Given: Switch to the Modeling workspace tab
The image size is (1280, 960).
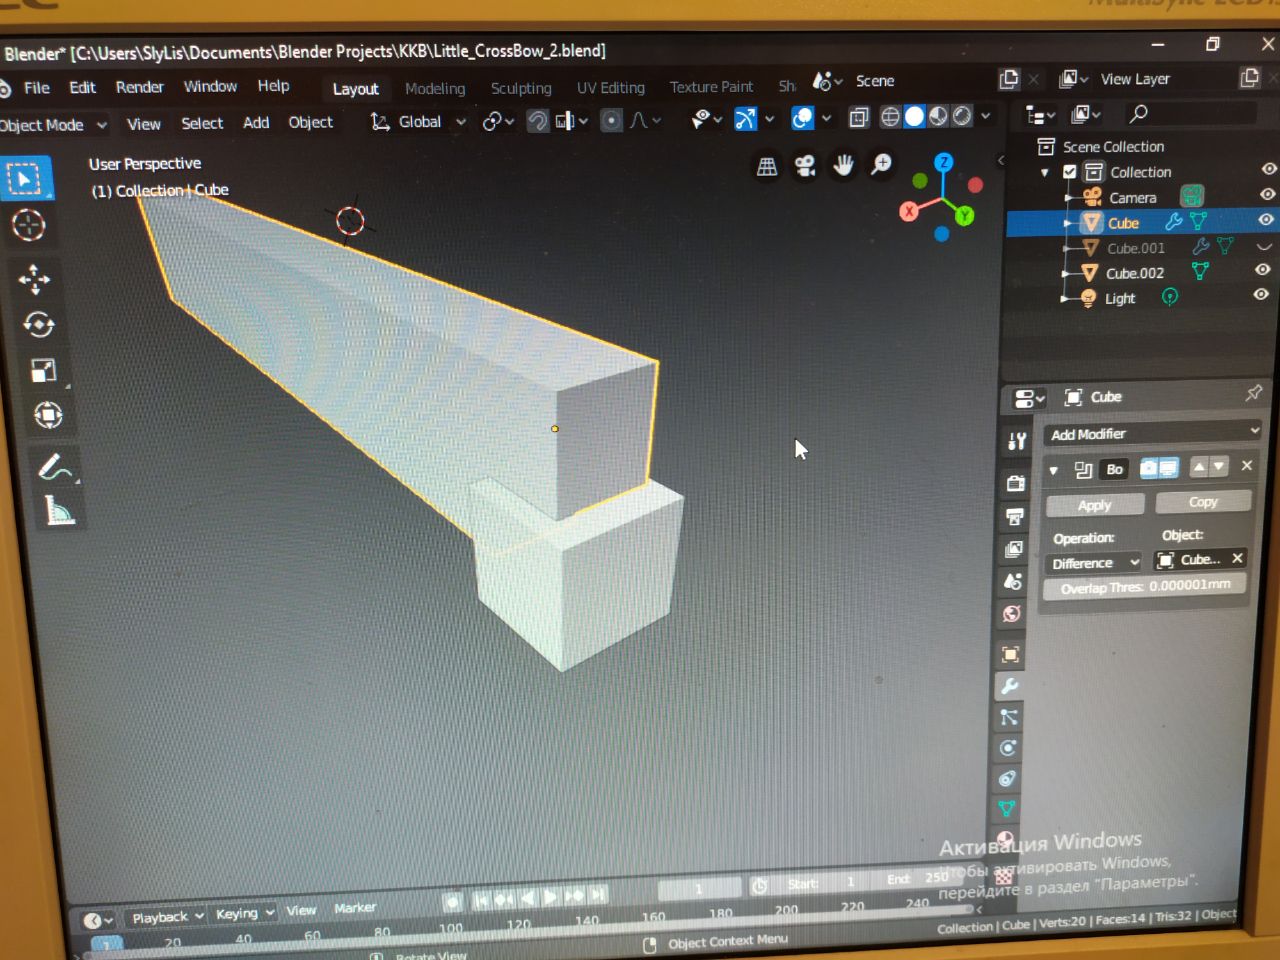Looking at the screenshot, I should coord(435,89).
